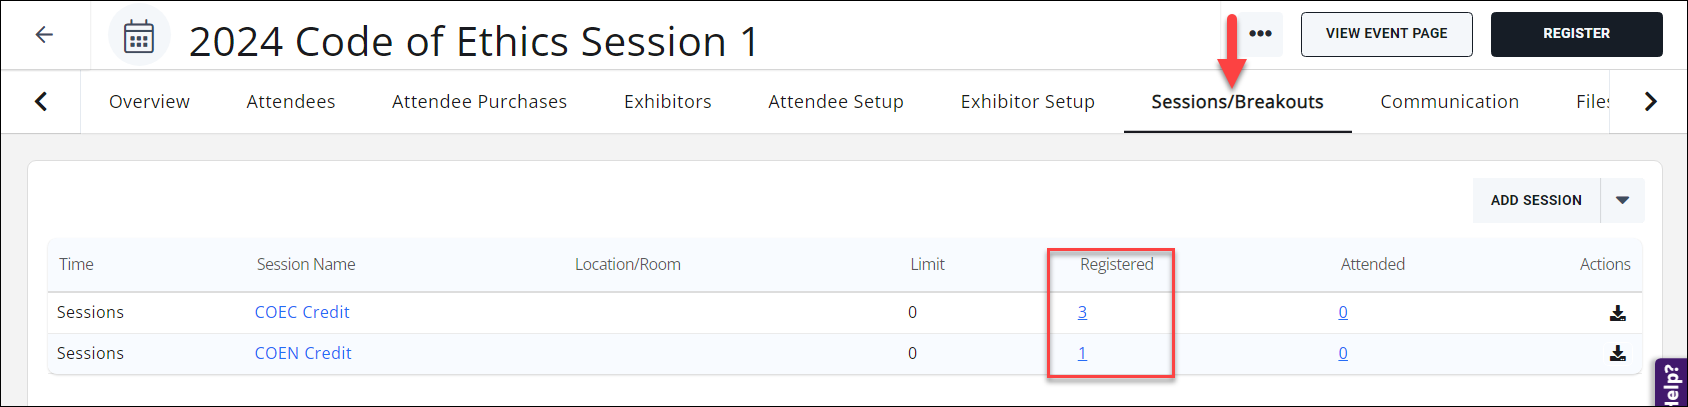Screen dimensions: 1688x407
Task: Expand the Add Session dropdown arrow
Action: point(1622,201)
